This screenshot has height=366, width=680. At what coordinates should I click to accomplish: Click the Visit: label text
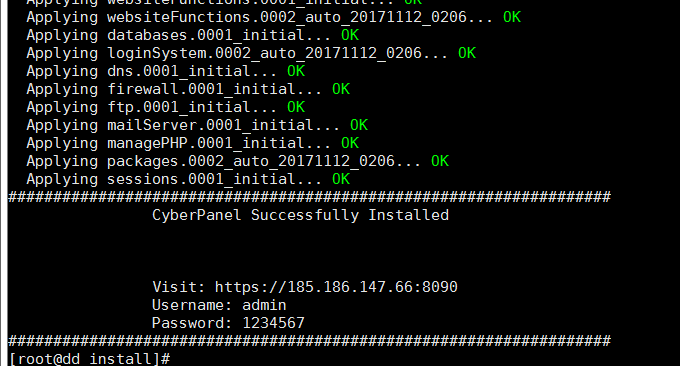tap(179, 287)
